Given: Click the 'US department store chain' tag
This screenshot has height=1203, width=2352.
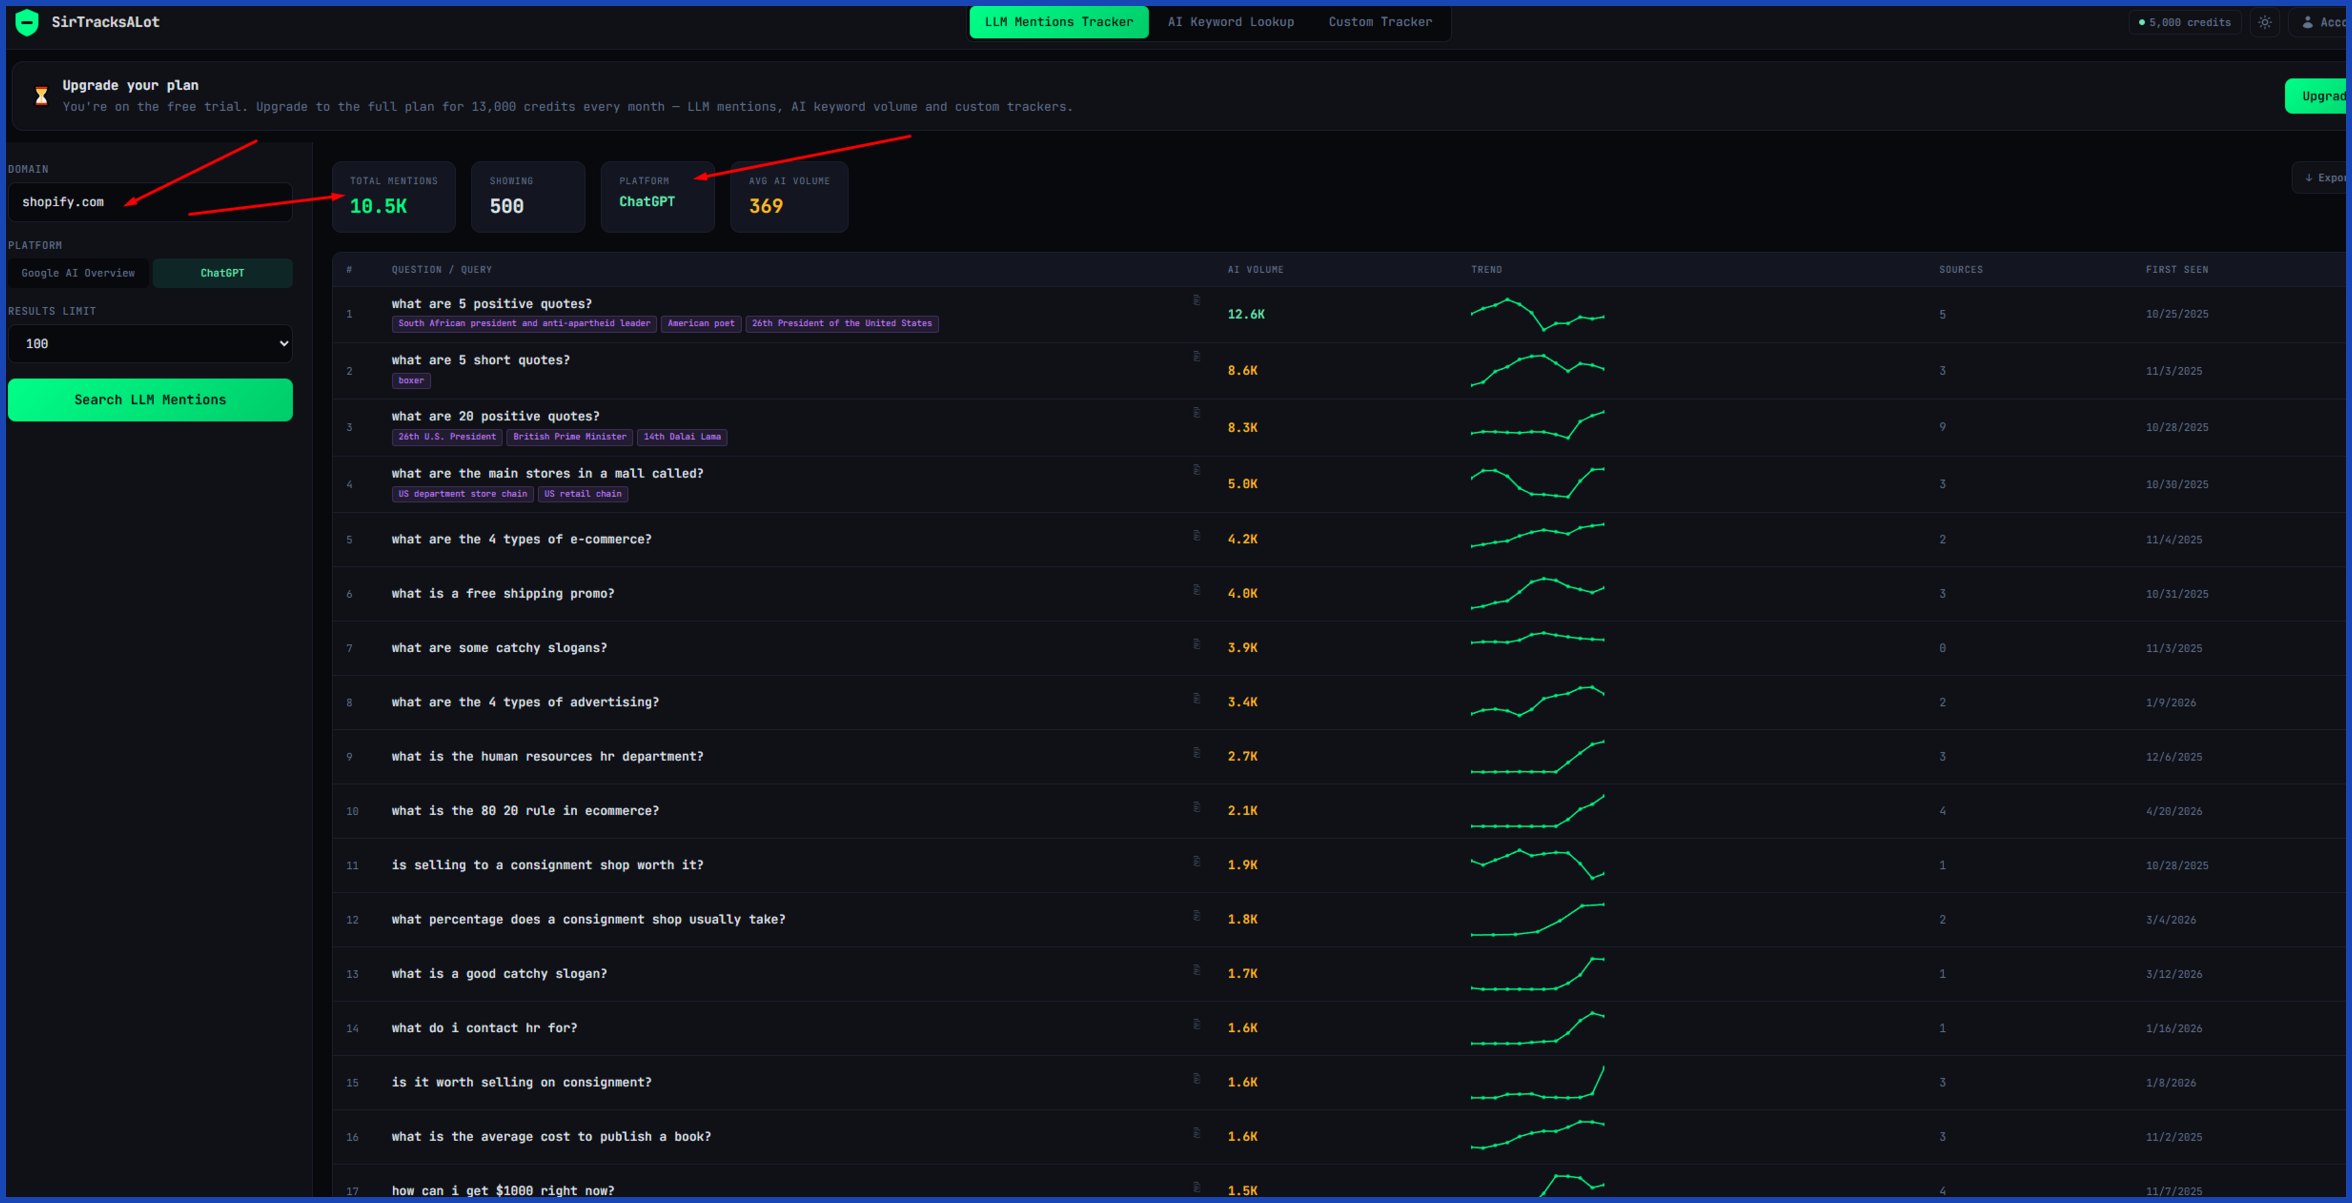Looking at the screenshot, I should (462, 494).
